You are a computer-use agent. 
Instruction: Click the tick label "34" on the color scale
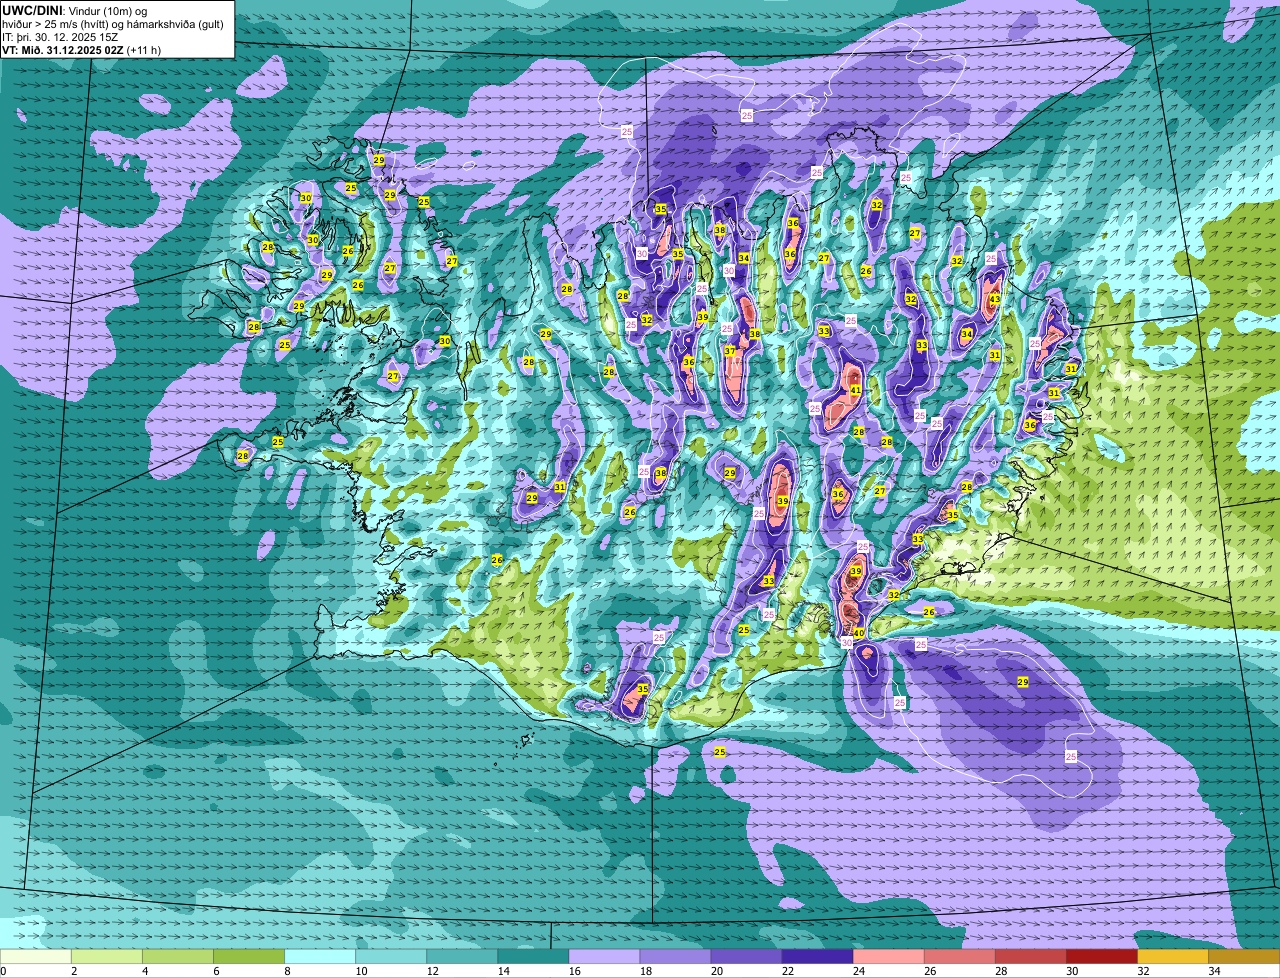point(1214,971)
